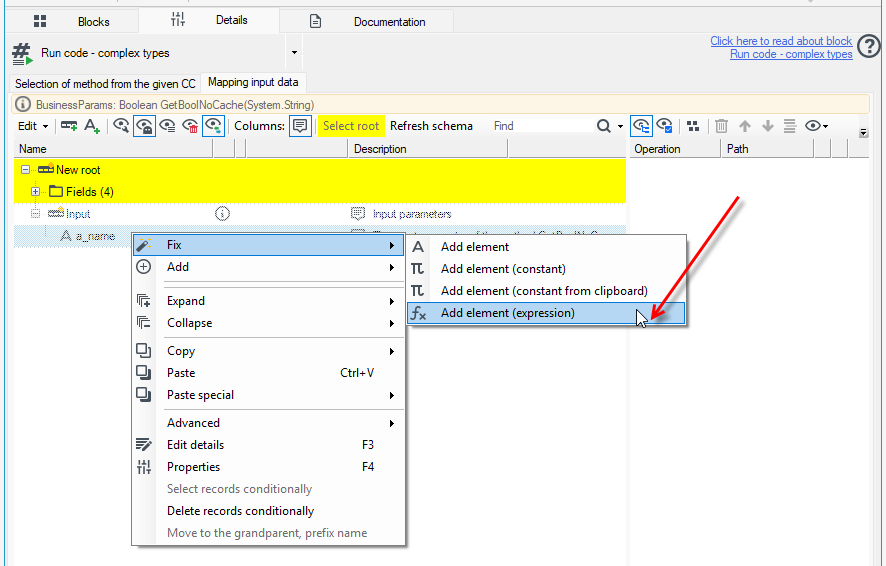Click the grey trash delete icon
Screen dimensions: 886x566
point(721,126)
